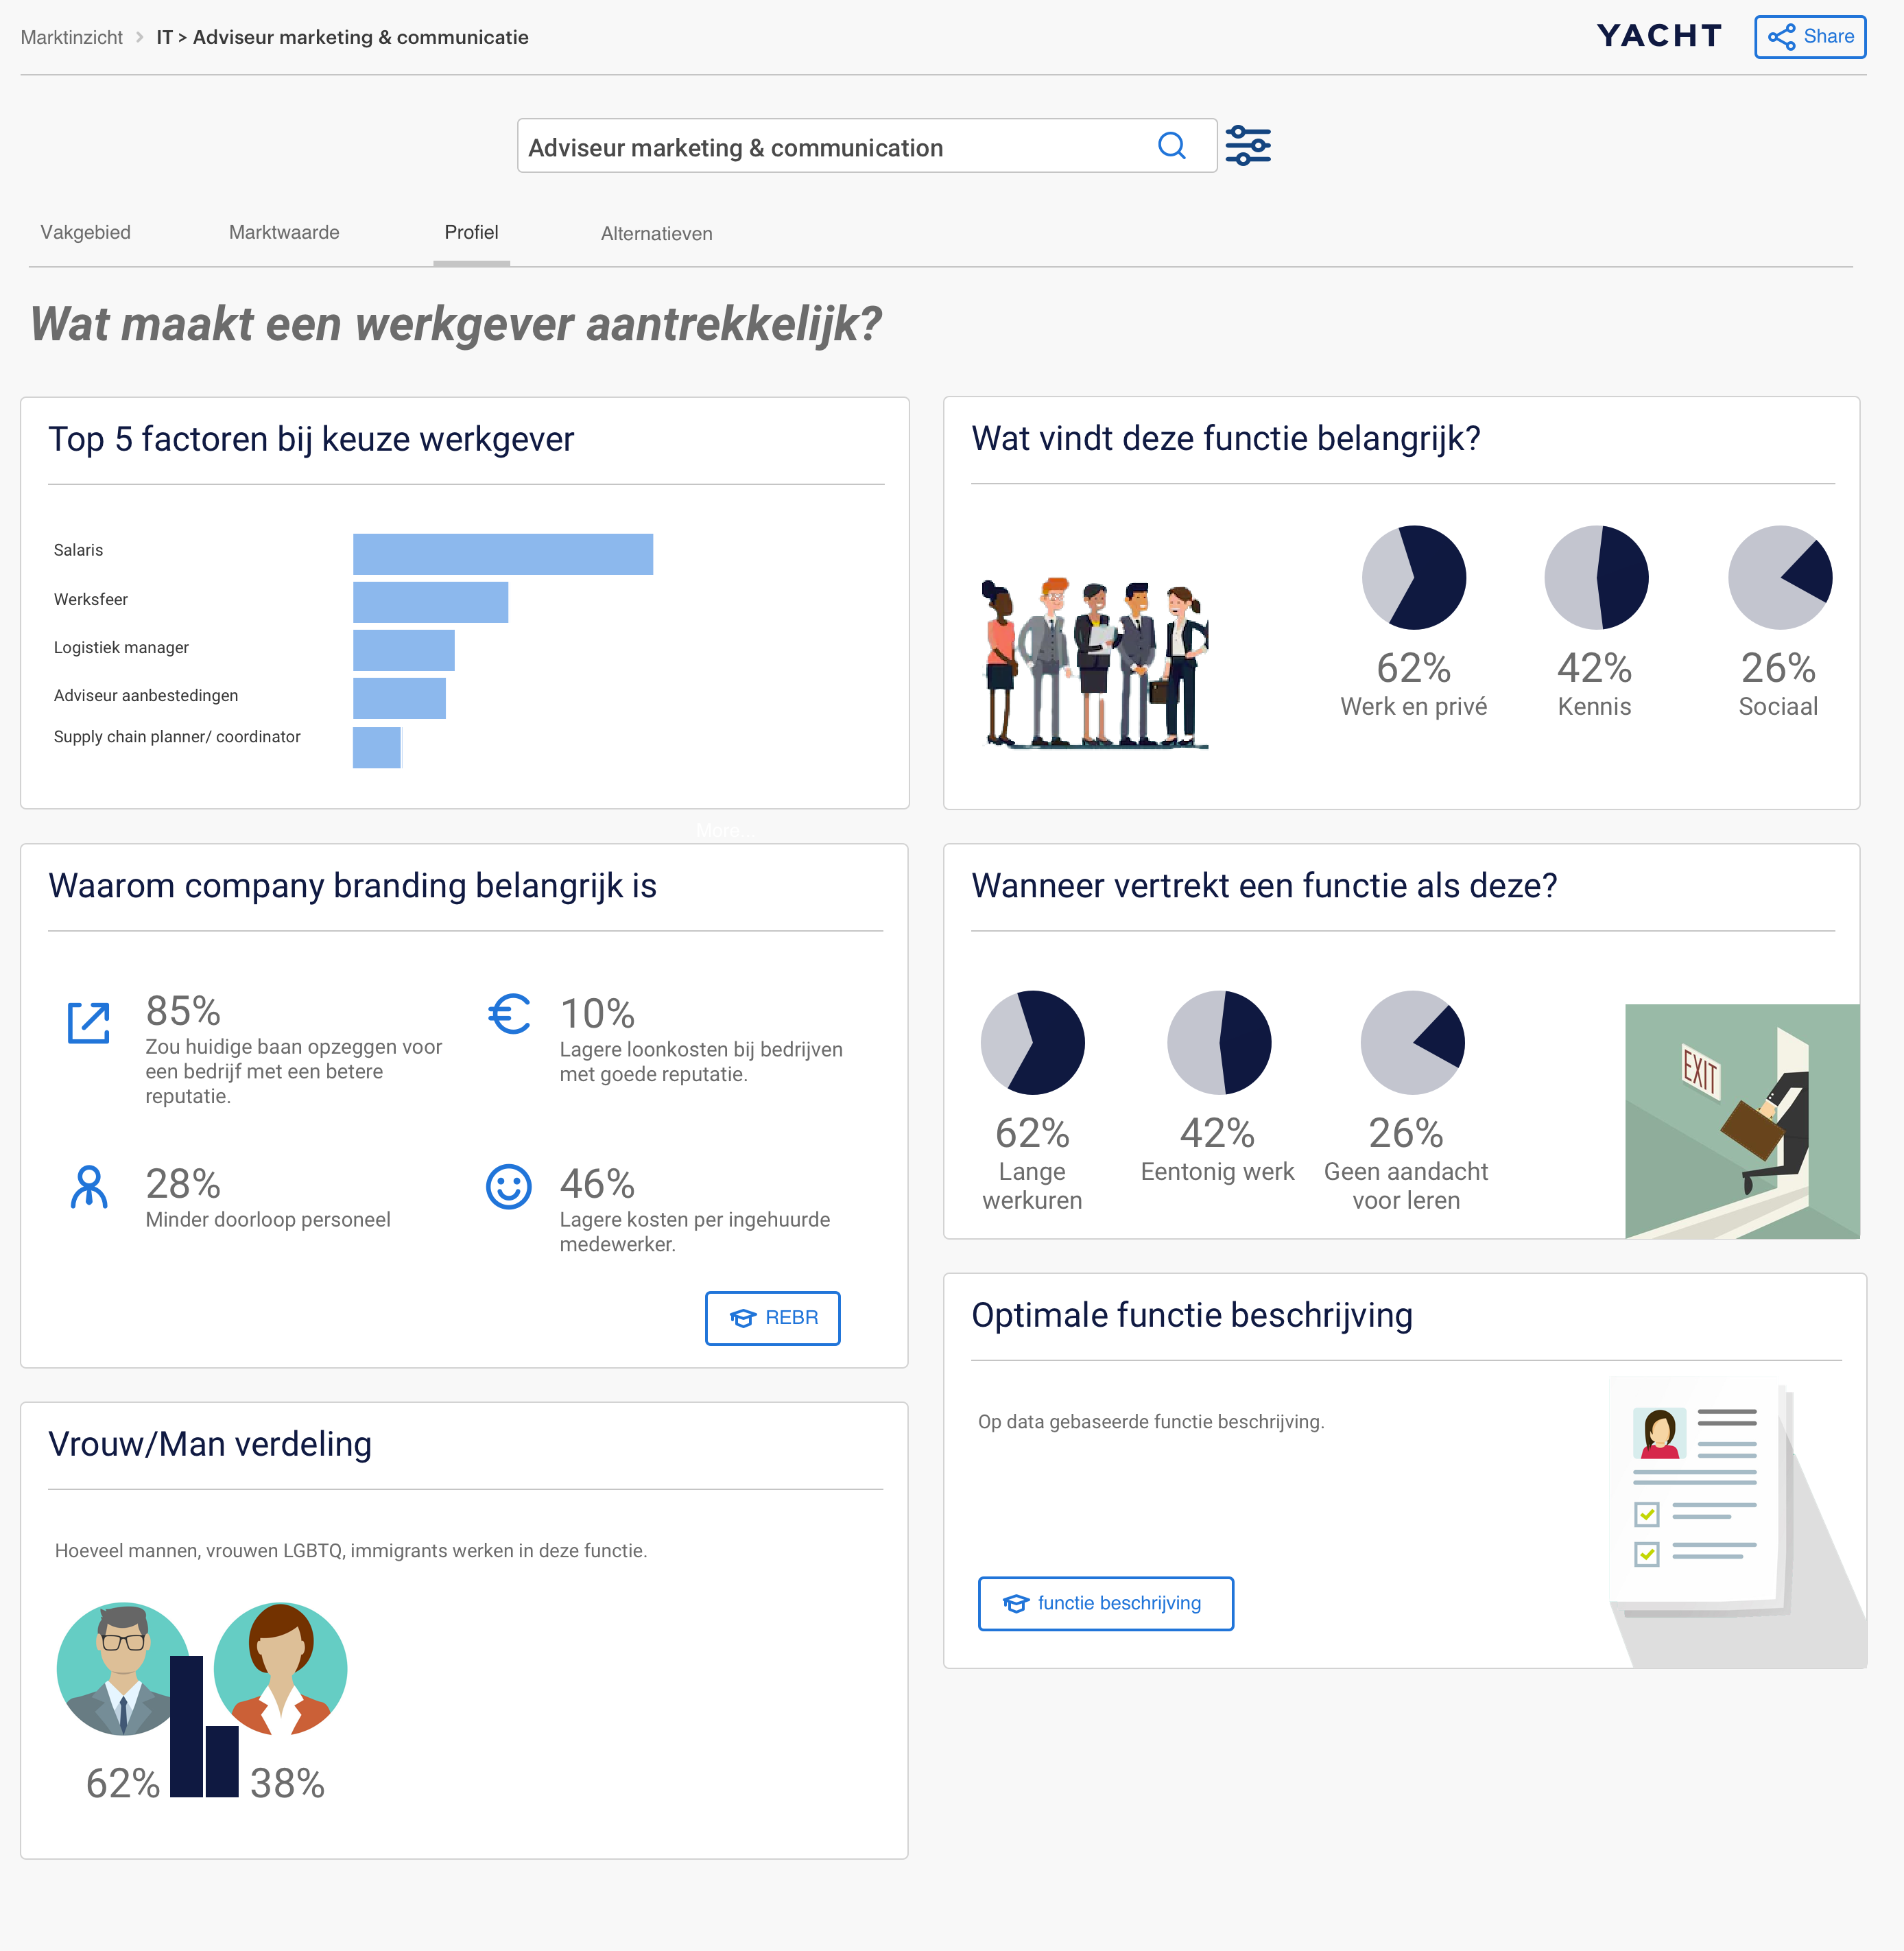Viewport: 1904px width, 1951px height.
Task: Click the smiley icon beside 46%
Action: [508, 1187]
